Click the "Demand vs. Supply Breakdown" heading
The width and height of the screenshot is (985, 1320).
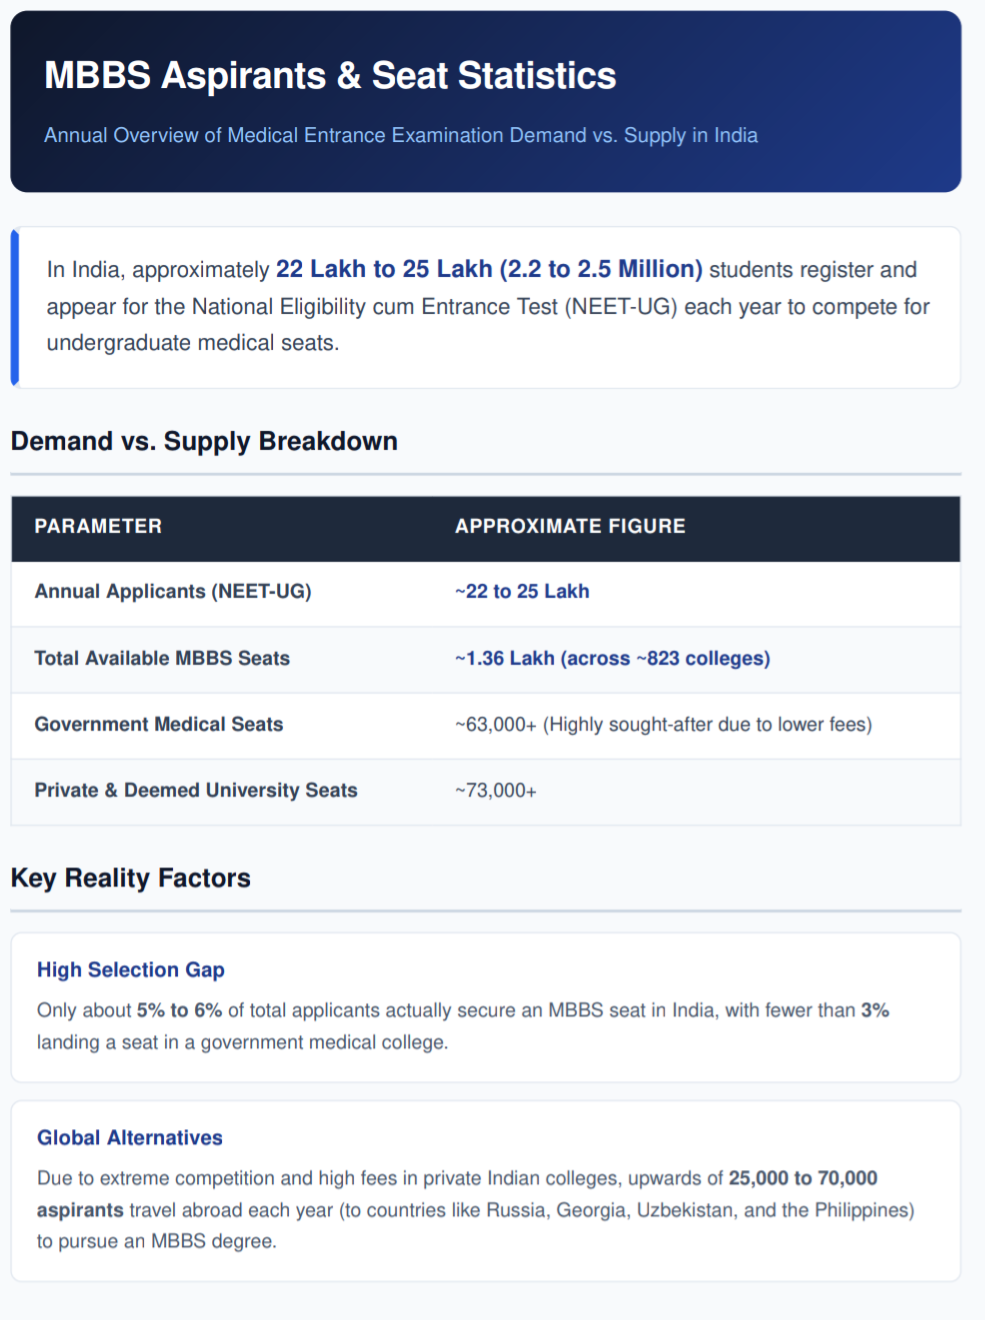click(x=204, y=441)
